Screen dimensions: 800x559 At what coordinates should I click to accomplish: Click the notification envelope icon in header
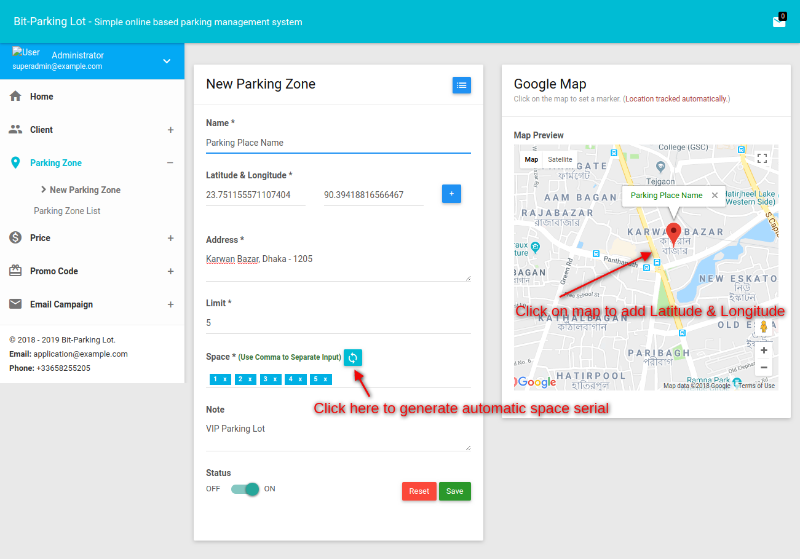coord(779,21)
